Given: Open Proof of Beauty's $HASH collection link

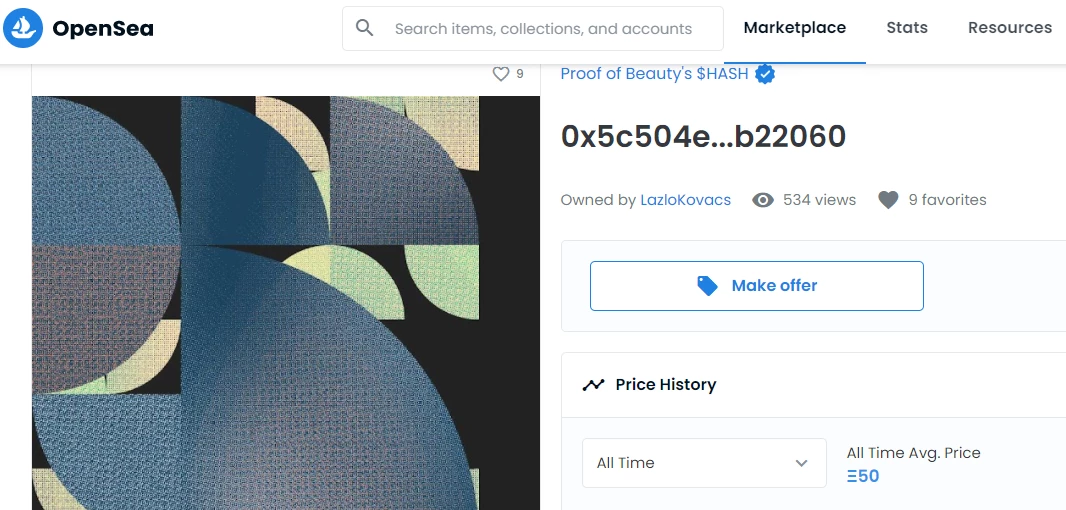Looking at the screenshot, I should [654, 73].
